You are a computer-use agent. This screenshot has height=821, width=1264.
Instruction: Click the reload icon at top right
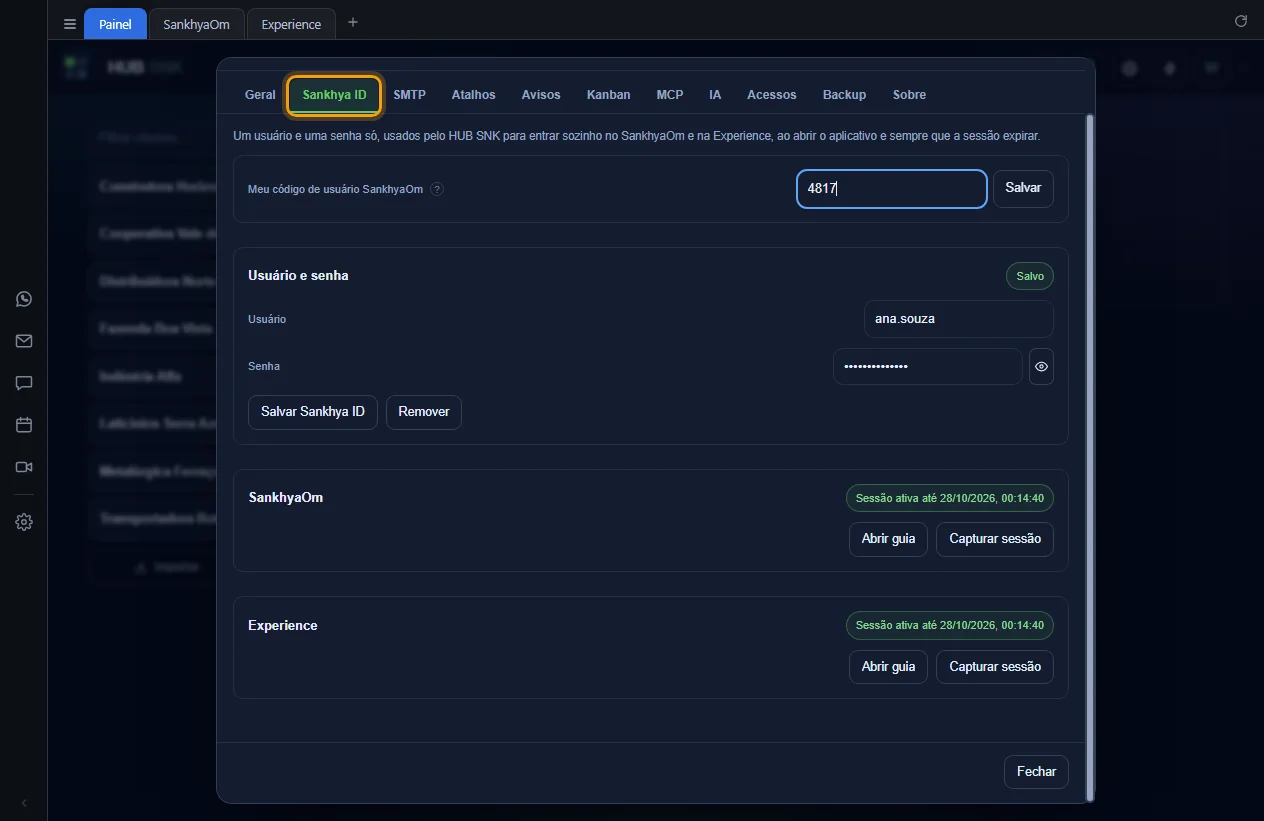1241,21
